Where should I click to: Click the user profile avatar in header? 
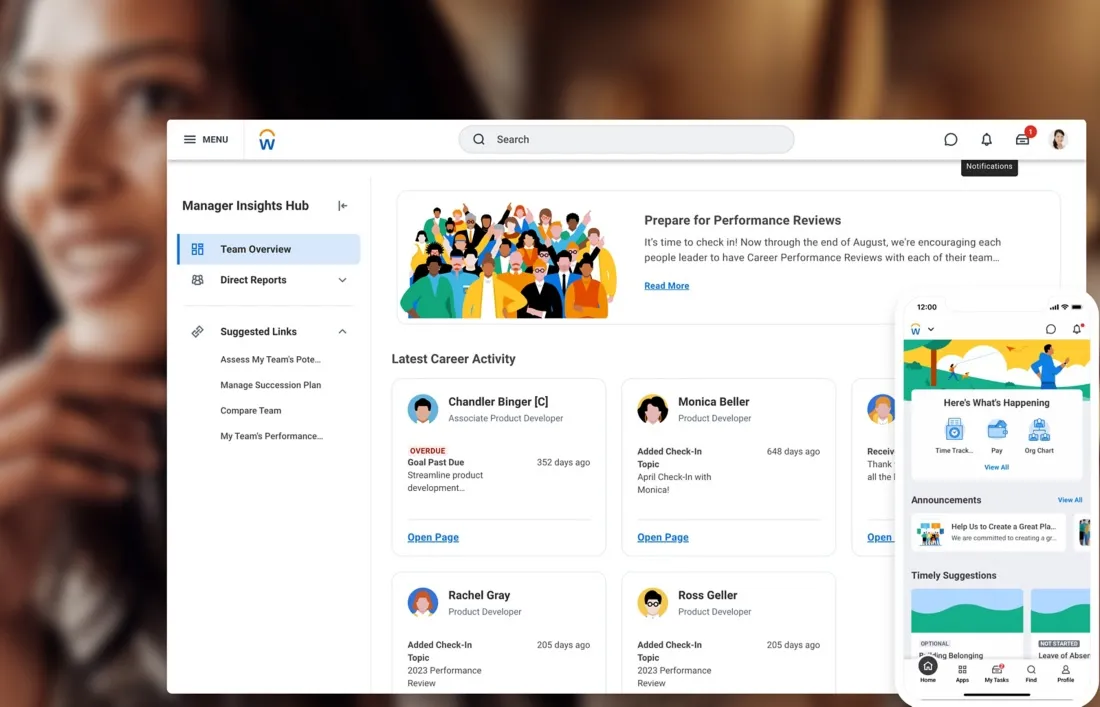pos(1058,140)
